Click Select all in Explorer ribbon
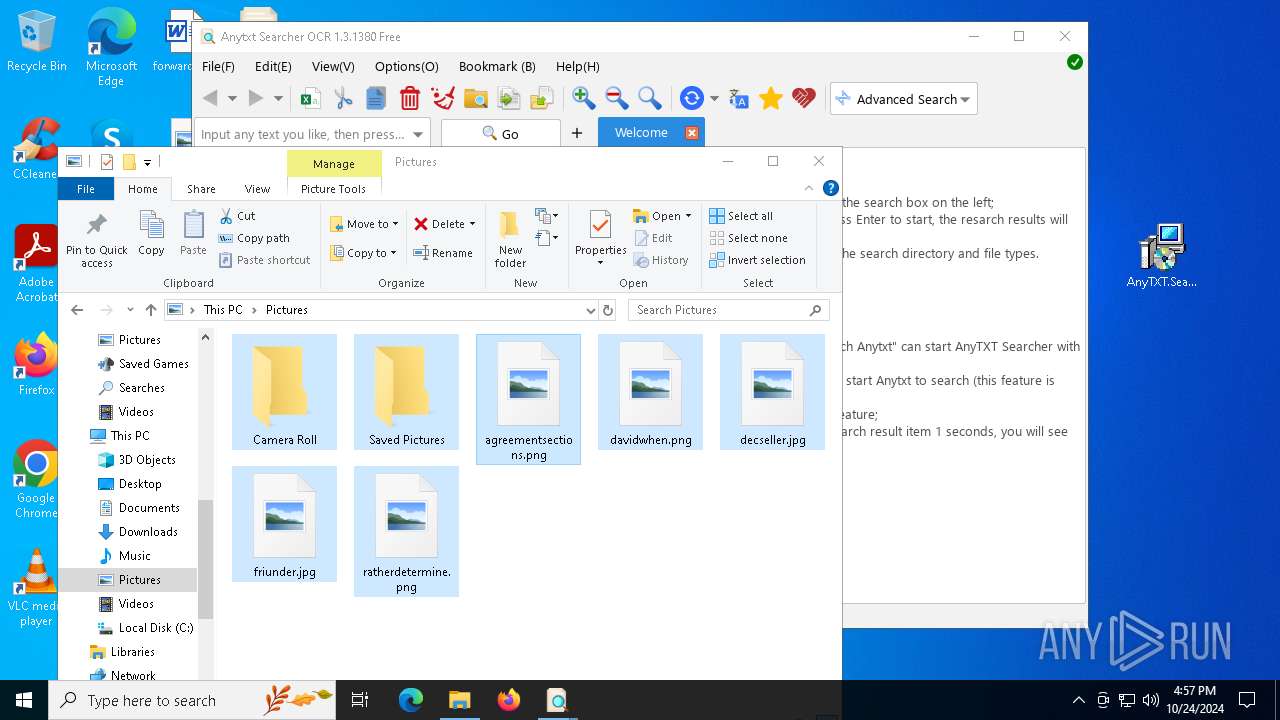Viewport: 1280px width, 720px height. pyautogui.click(x=741, y=216)
